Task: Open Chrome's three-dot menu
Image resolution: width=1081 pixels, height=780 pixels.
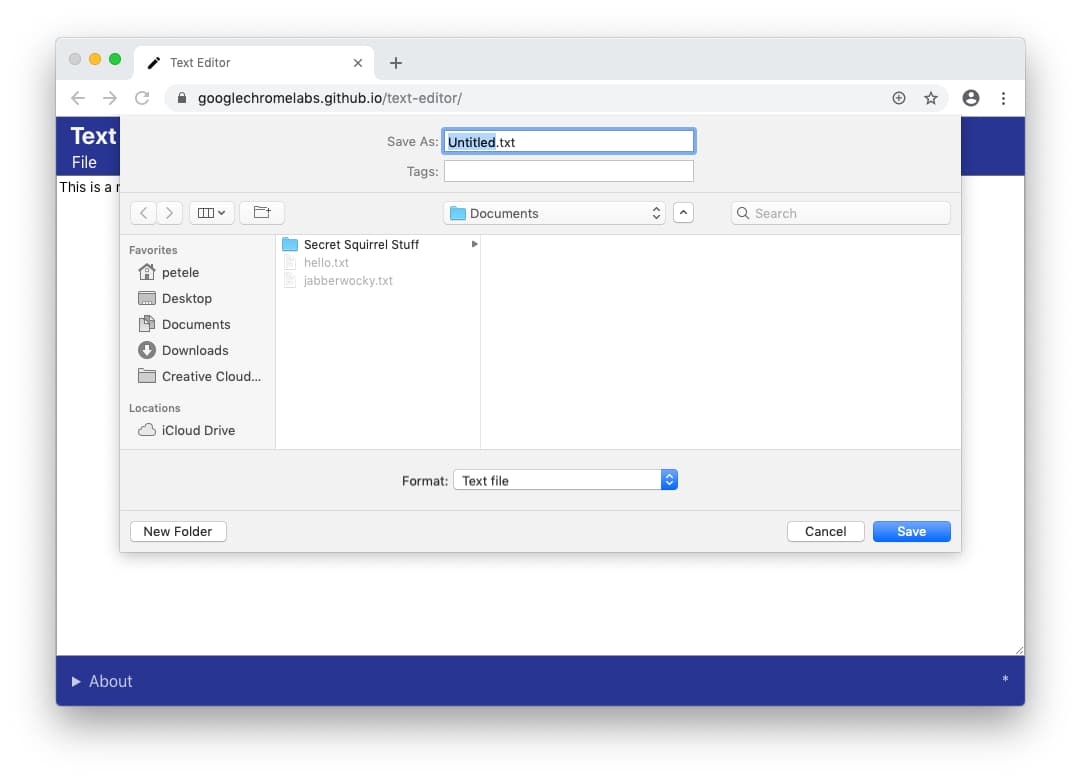Action: [1003, 98]
